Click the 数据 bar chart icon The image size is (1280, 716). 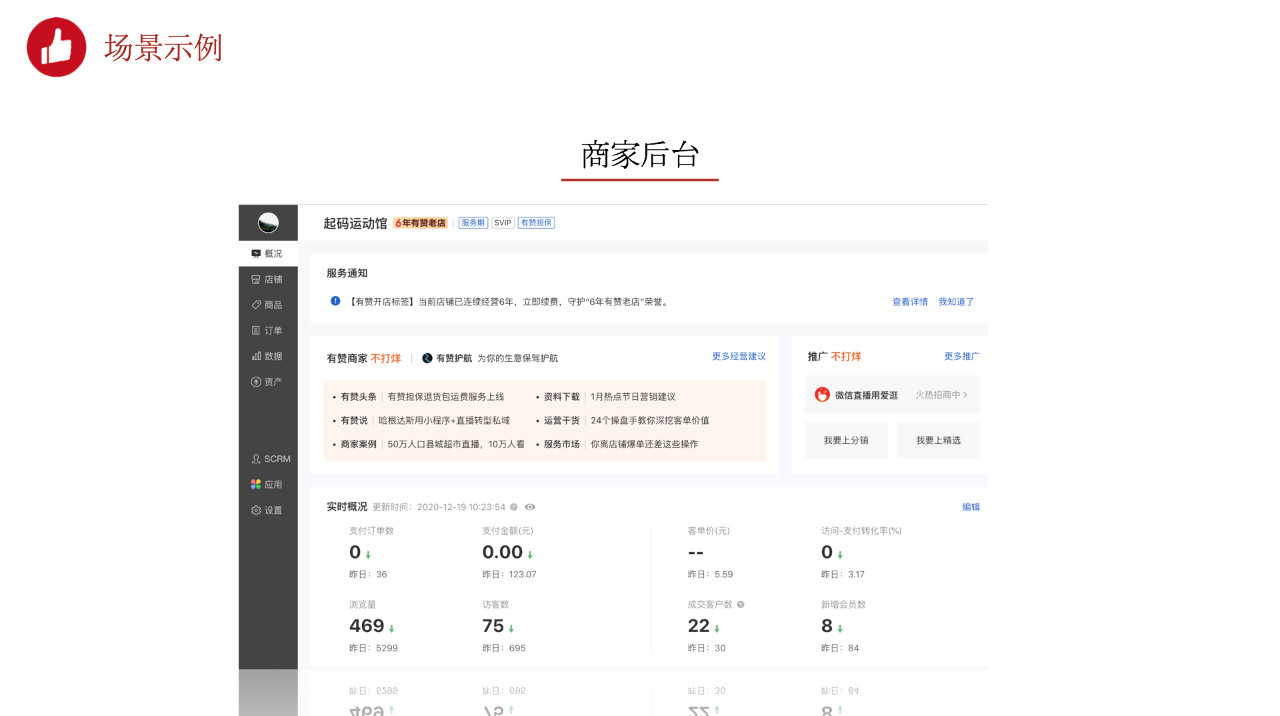tap(256, 356)
